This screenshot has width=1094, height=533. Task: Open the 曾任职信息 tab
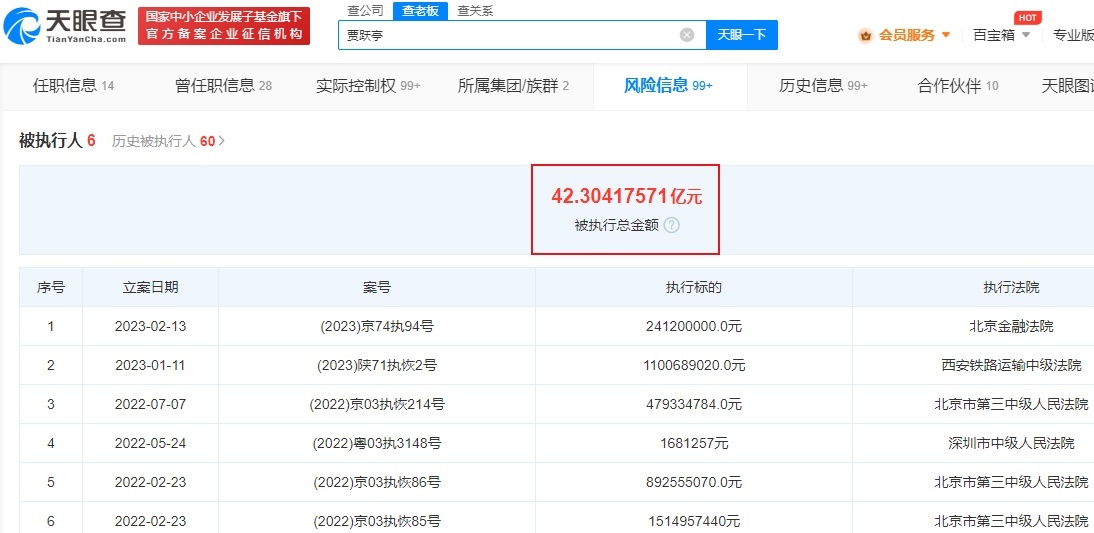pos(223,86)
